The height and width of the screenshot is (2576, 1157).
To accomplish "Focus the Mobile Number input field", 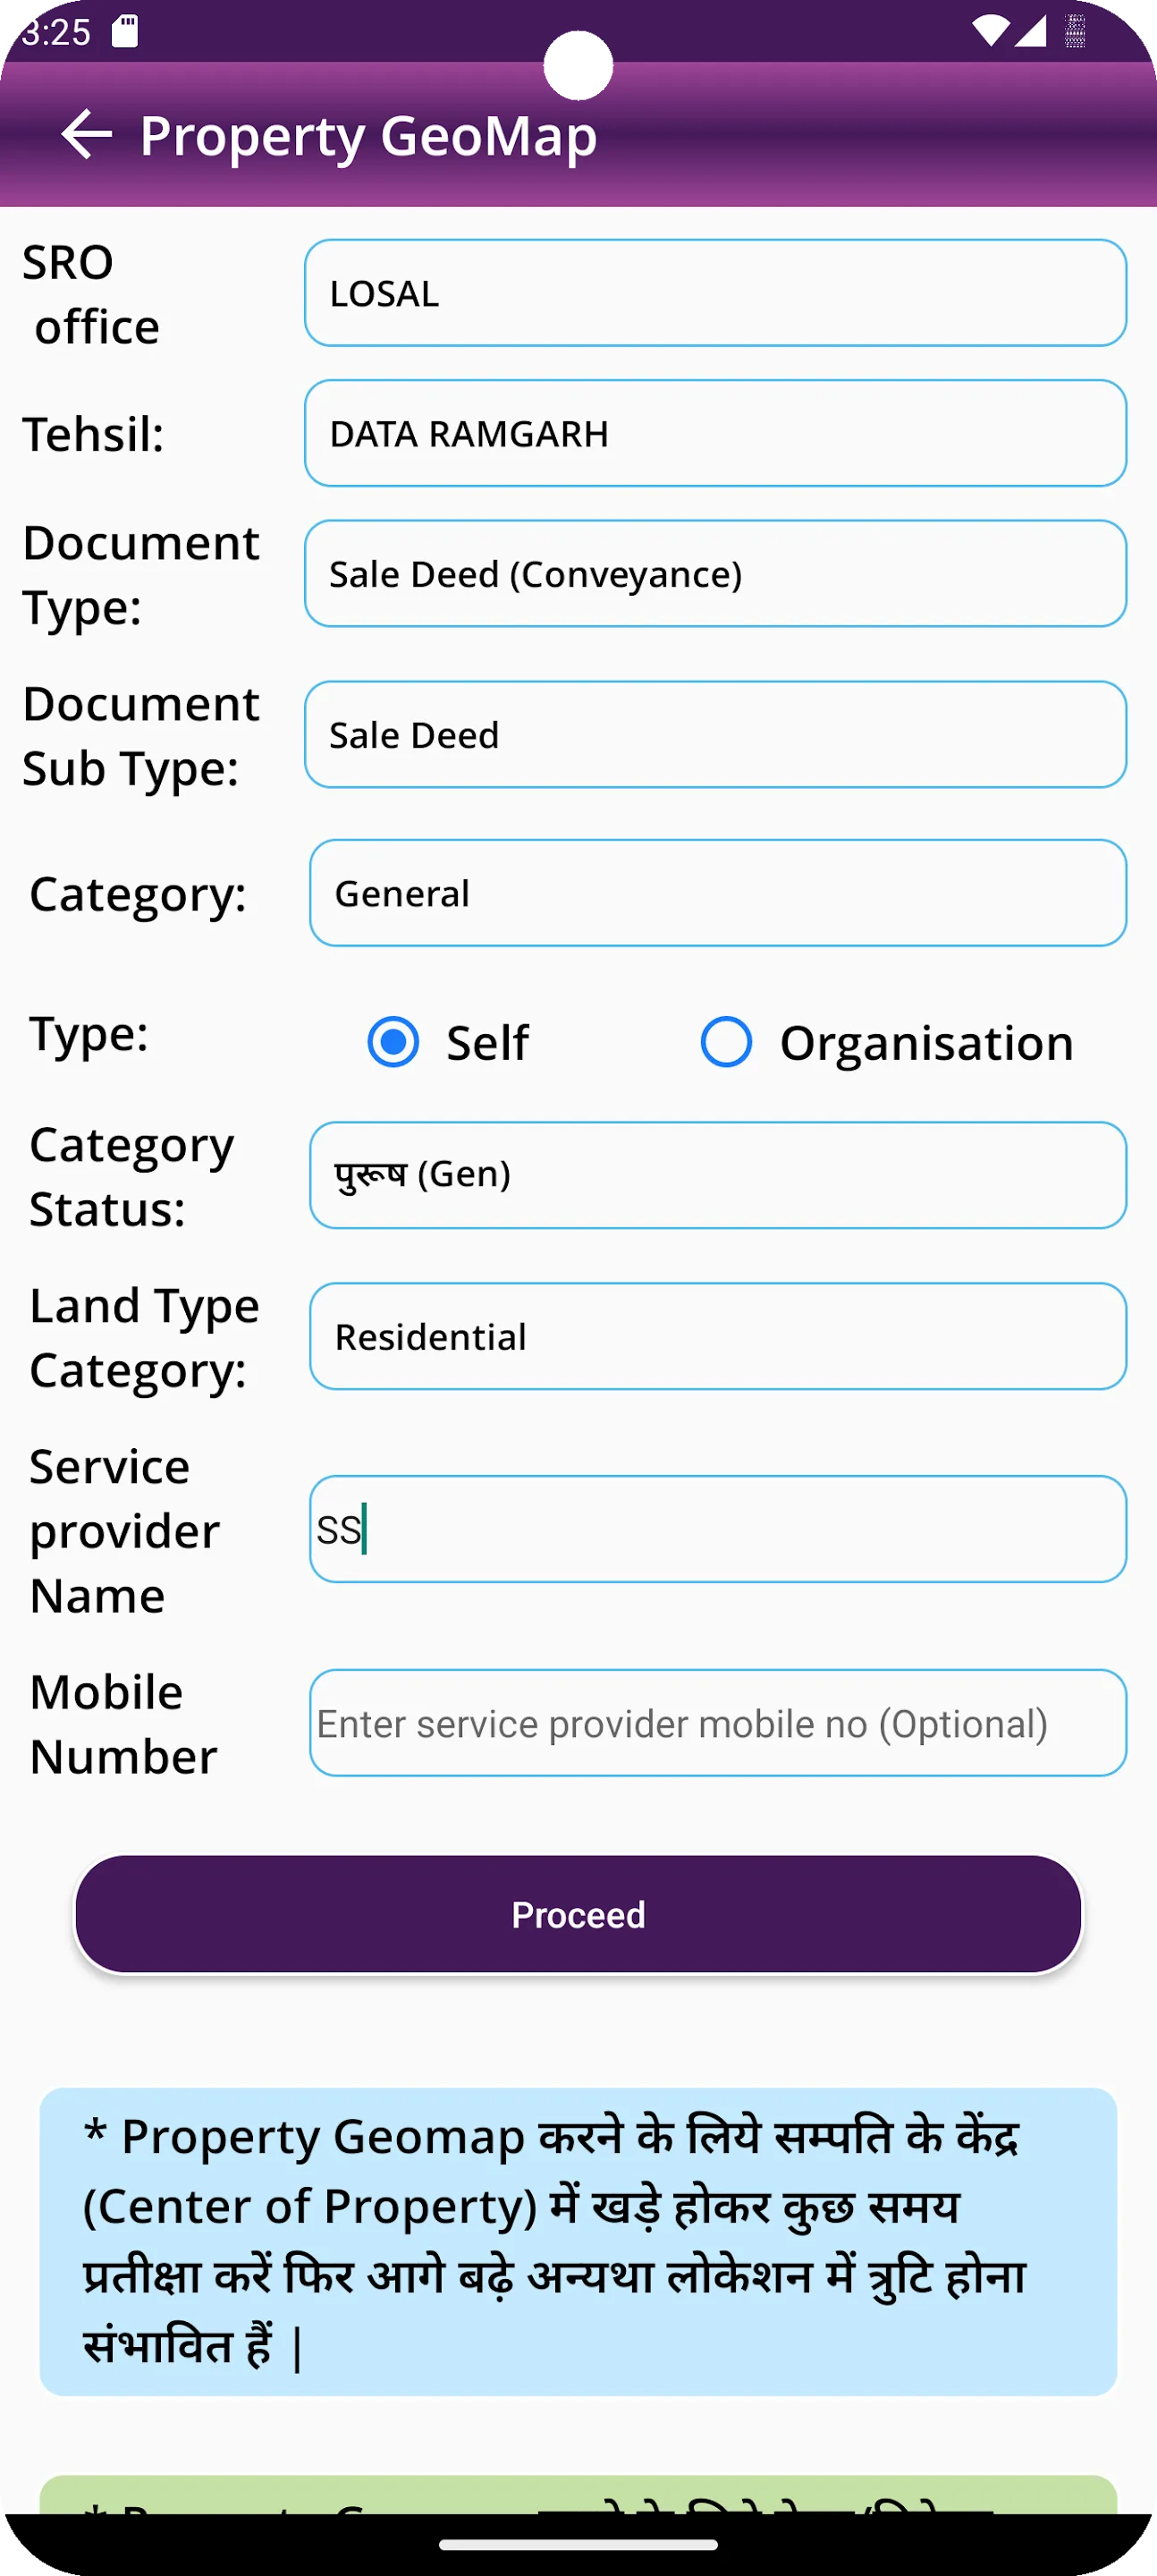I will [x=717, y=1723].
